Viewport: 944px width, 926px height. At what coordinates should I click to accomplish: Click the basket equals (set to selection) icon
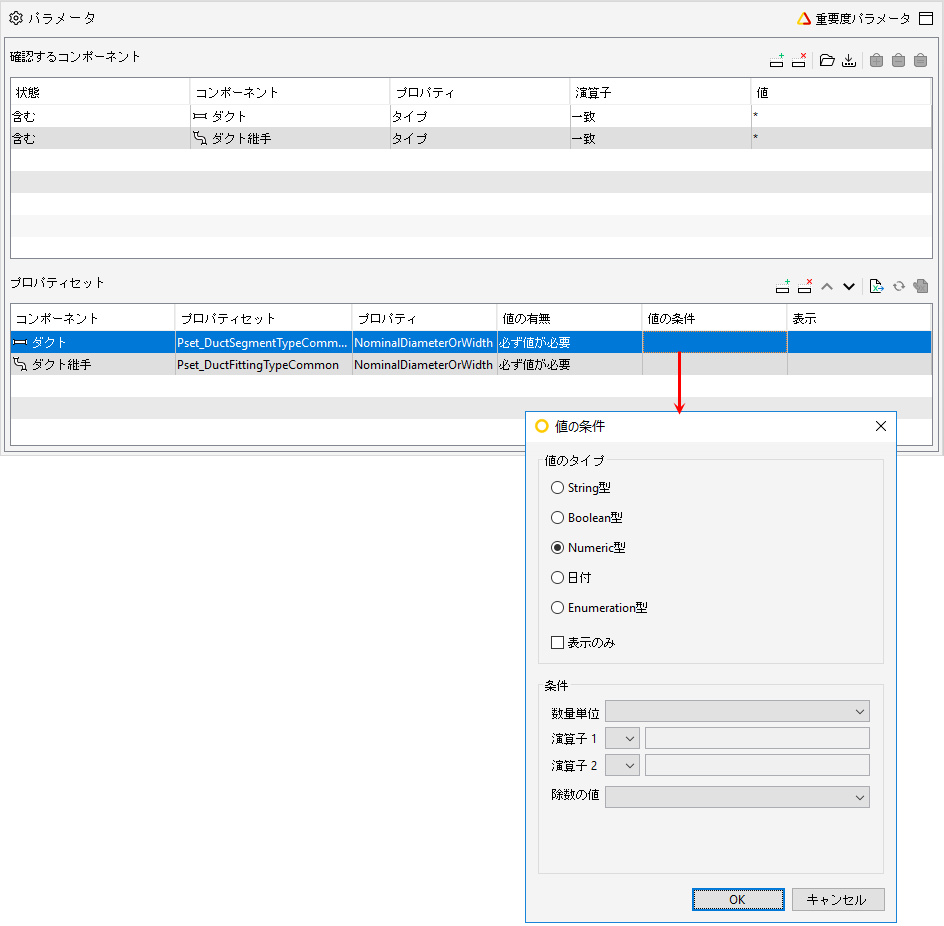921,60
